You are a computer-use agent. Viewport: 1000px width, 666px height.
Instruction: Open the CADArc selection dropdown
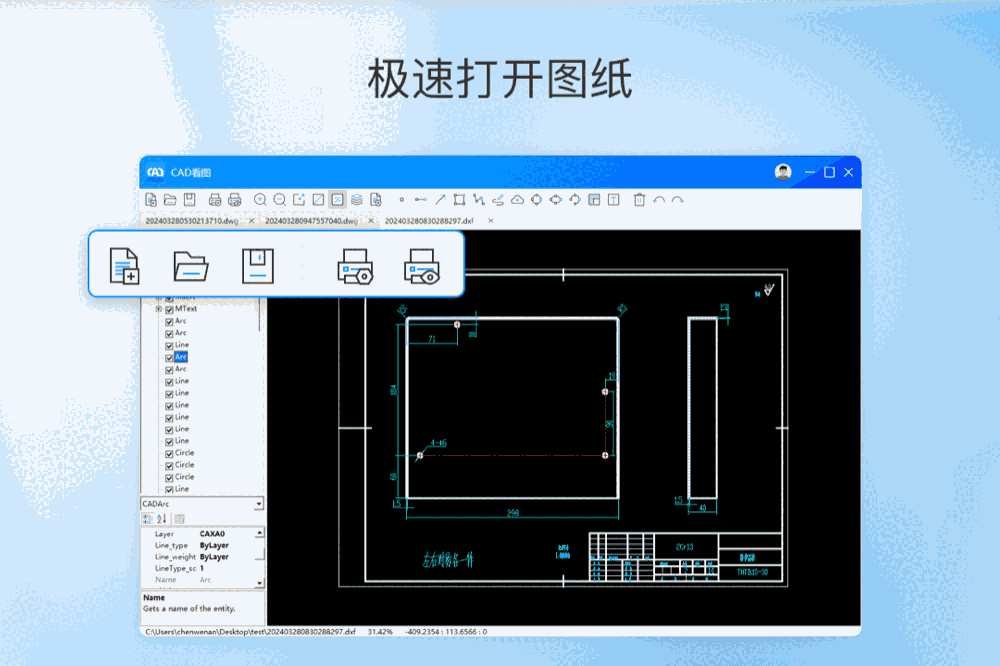[259, 503]
